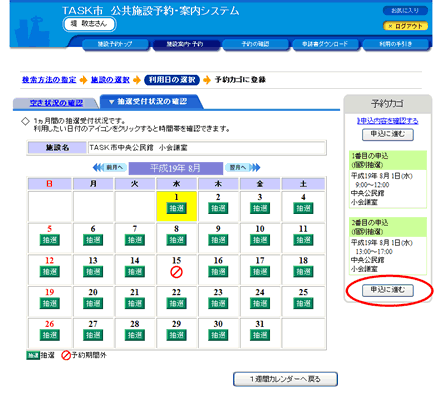Open the 施設案内・予約 navigation tab
The image size is (440, 395).
click(x=185, y=44)
